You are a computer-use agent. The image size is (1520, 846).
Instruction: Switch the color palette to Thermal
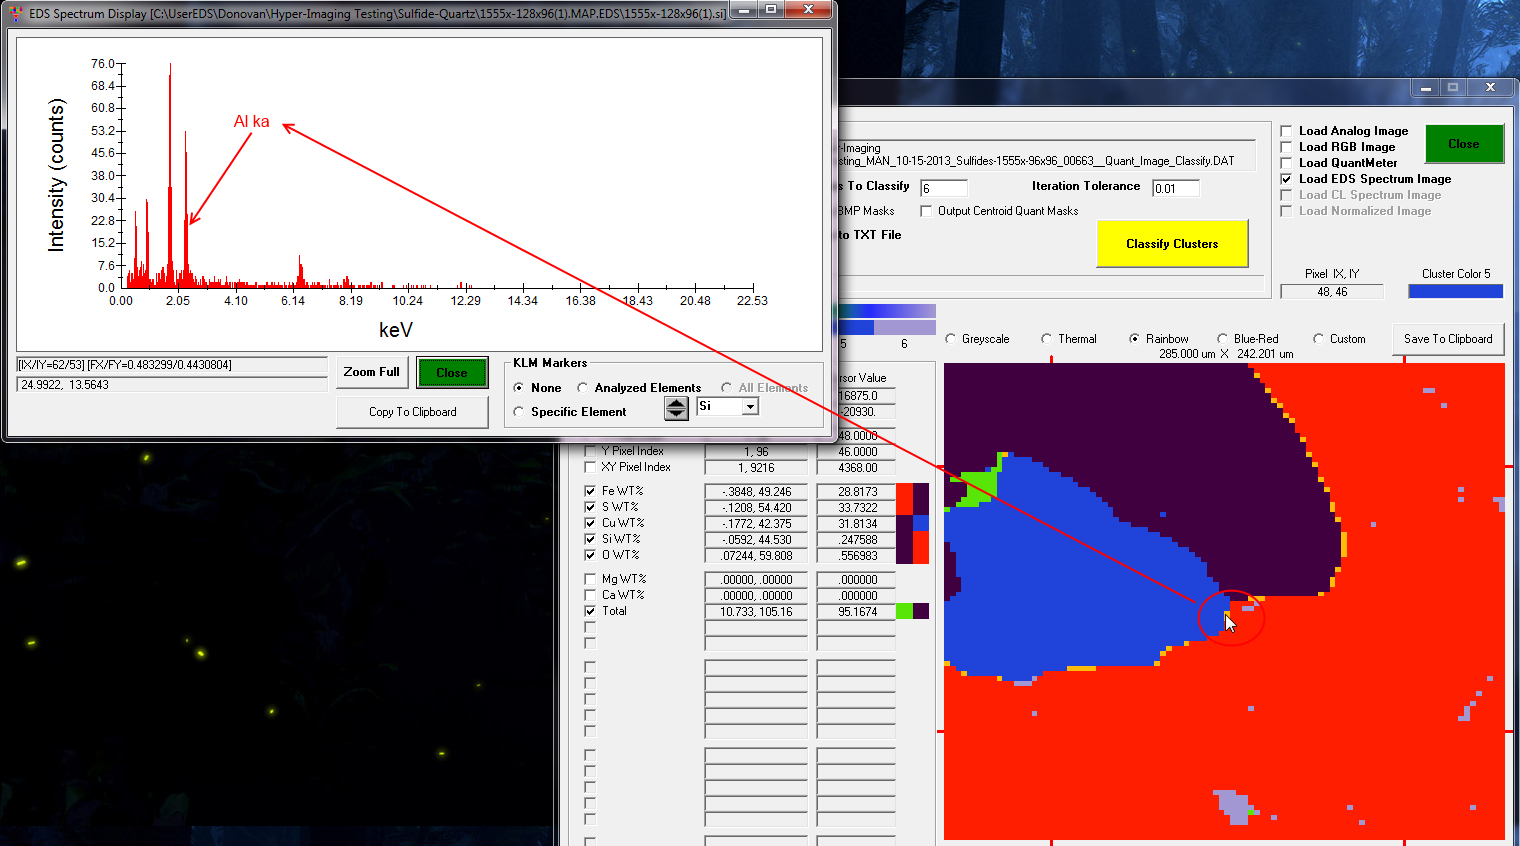1047,339
